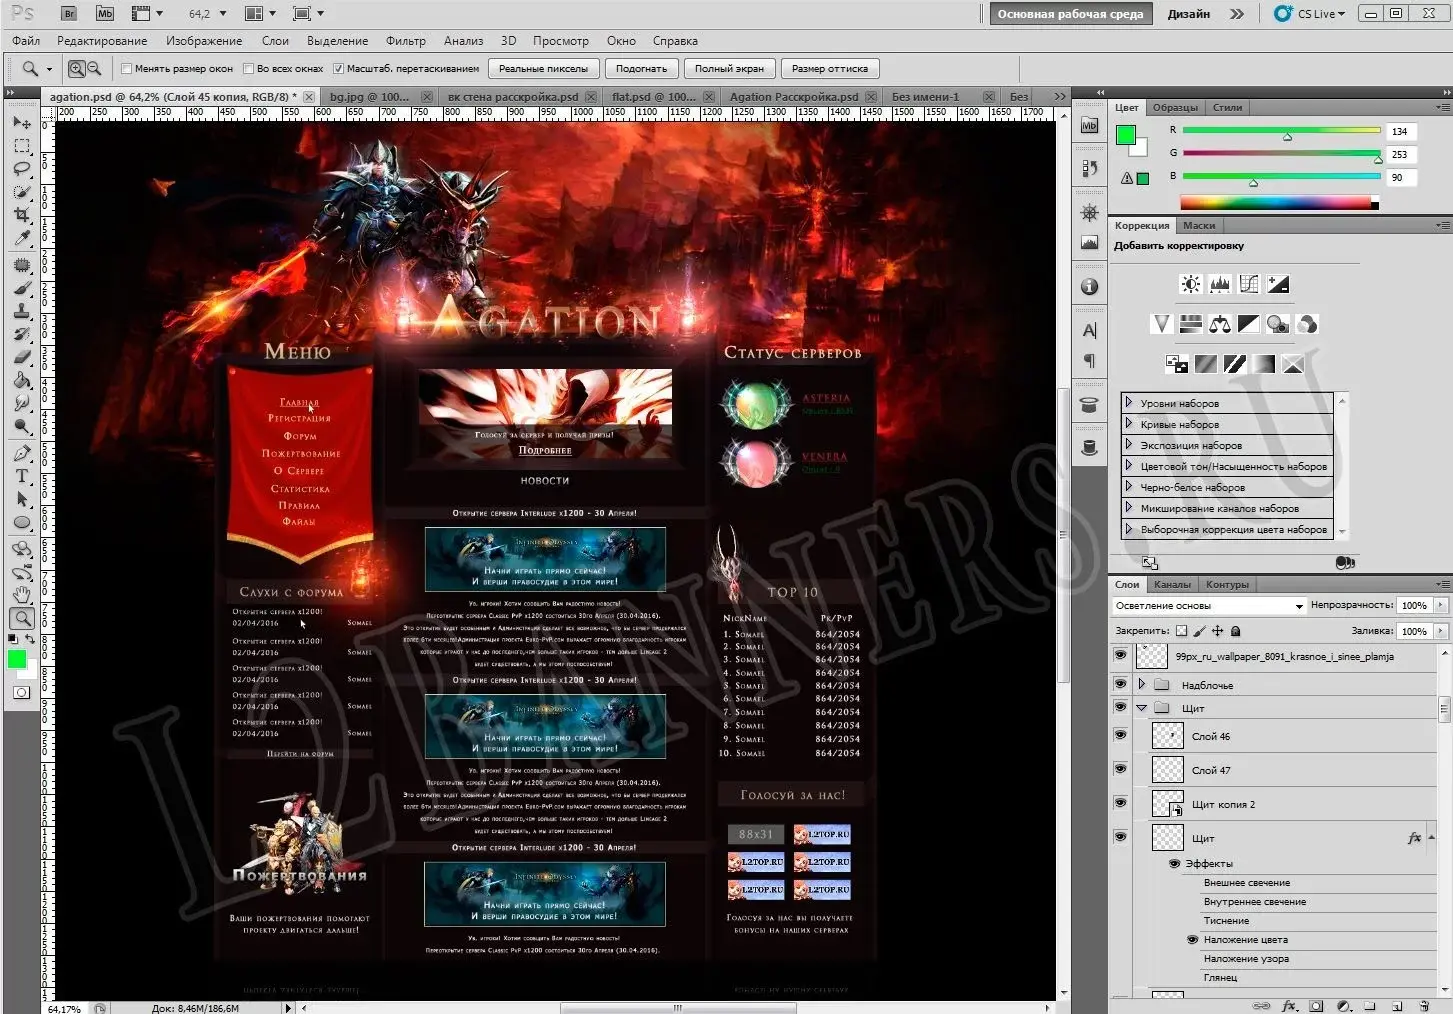The width and height of the screenshot is (1453, 1014).
Task: Add a Brightness/Contrast adjustment
Action: 1190,284
